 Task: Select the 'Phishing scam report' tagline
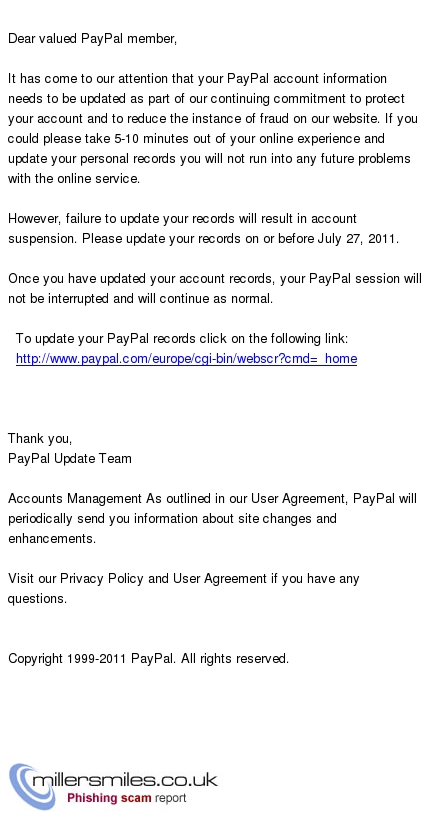(127, 798)
